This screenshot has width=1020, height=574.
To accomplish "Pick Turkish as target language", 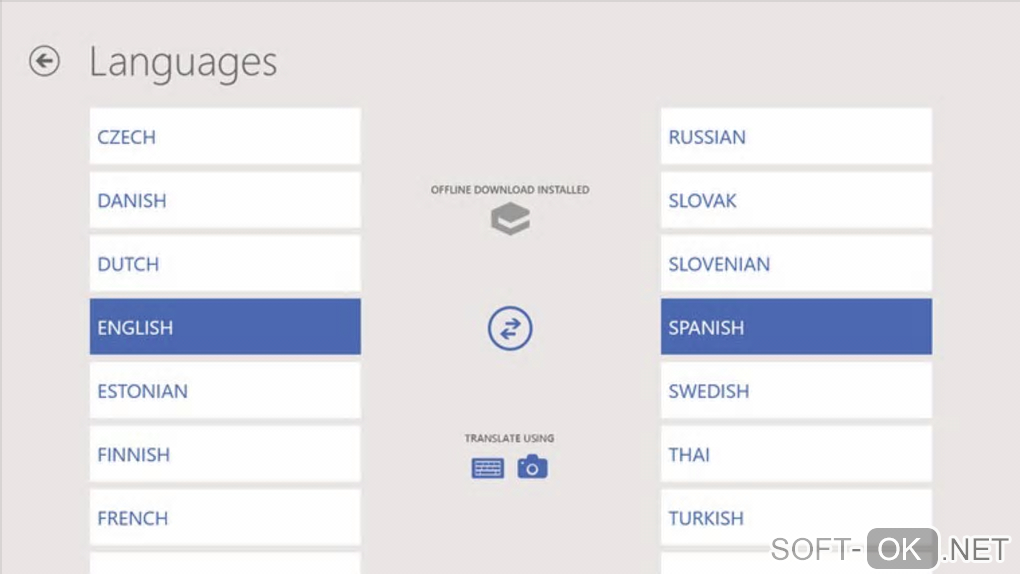I will point(796,518).
